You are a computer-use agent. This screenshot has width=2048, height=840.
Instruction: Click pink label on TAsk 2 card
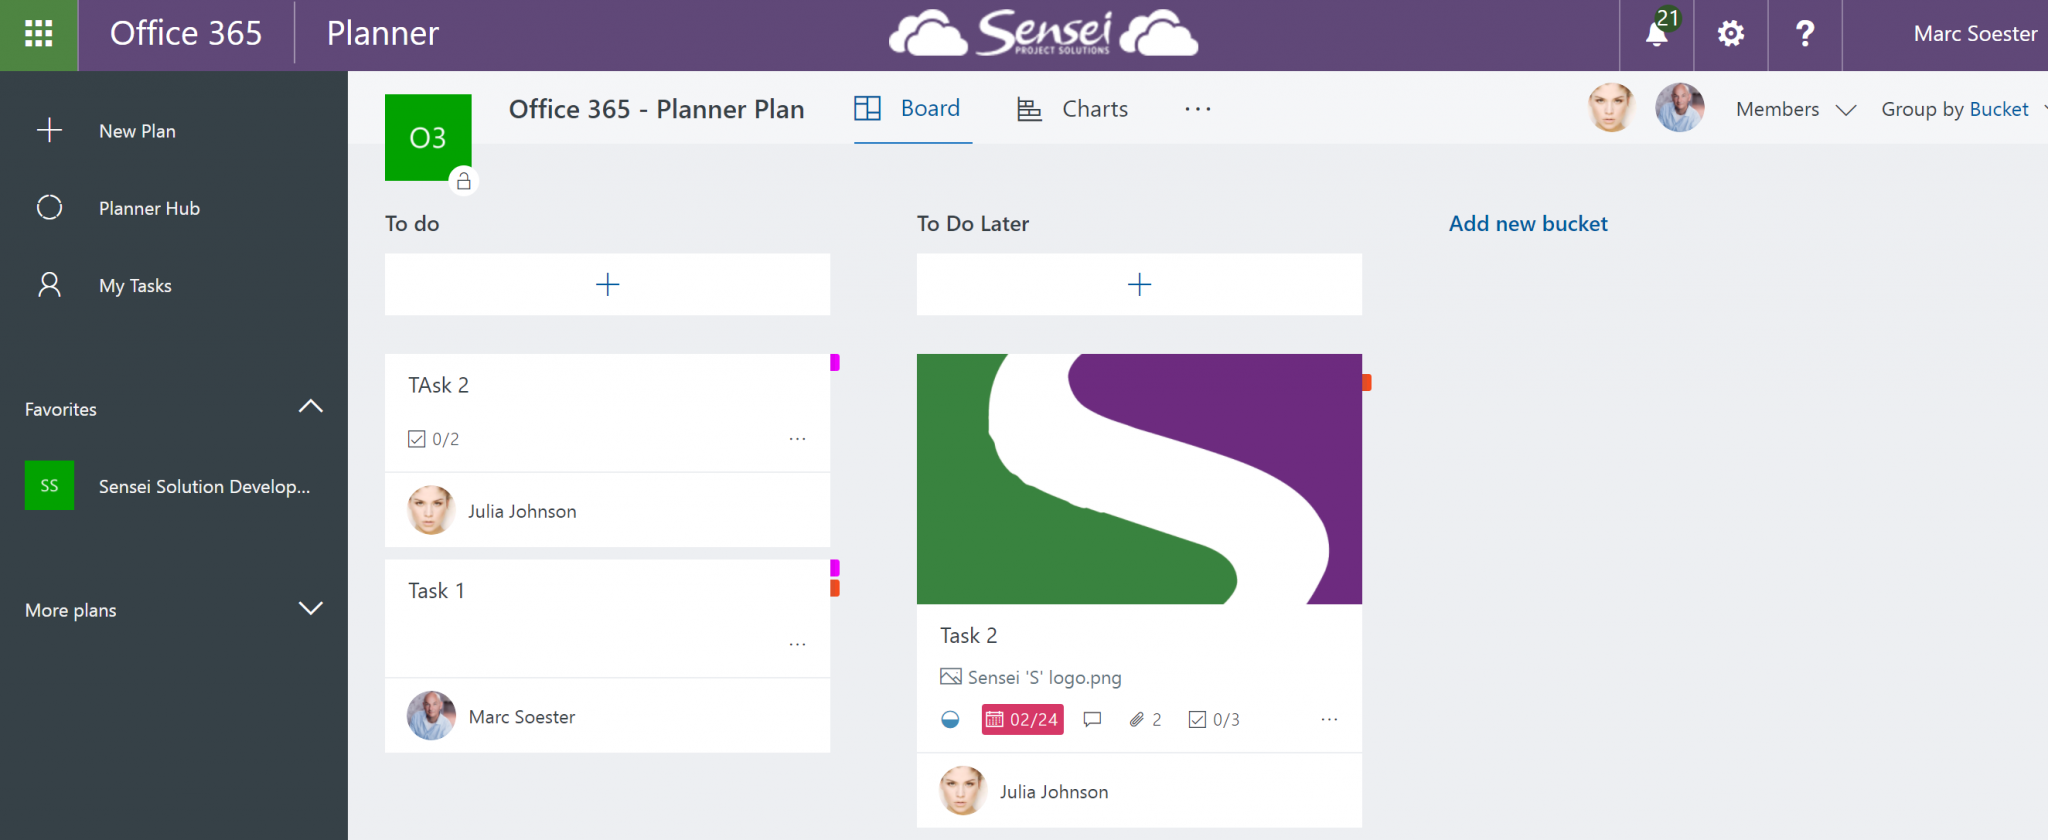tap(835, 362)
